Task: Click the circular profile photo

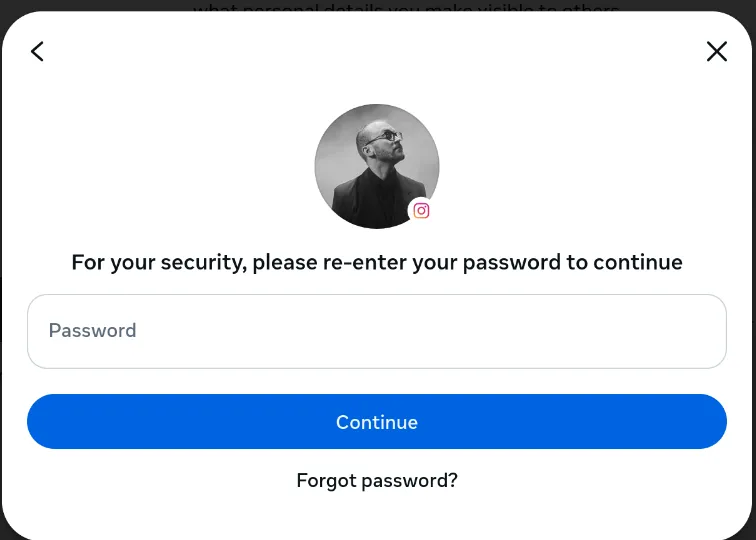Action: 377,166
